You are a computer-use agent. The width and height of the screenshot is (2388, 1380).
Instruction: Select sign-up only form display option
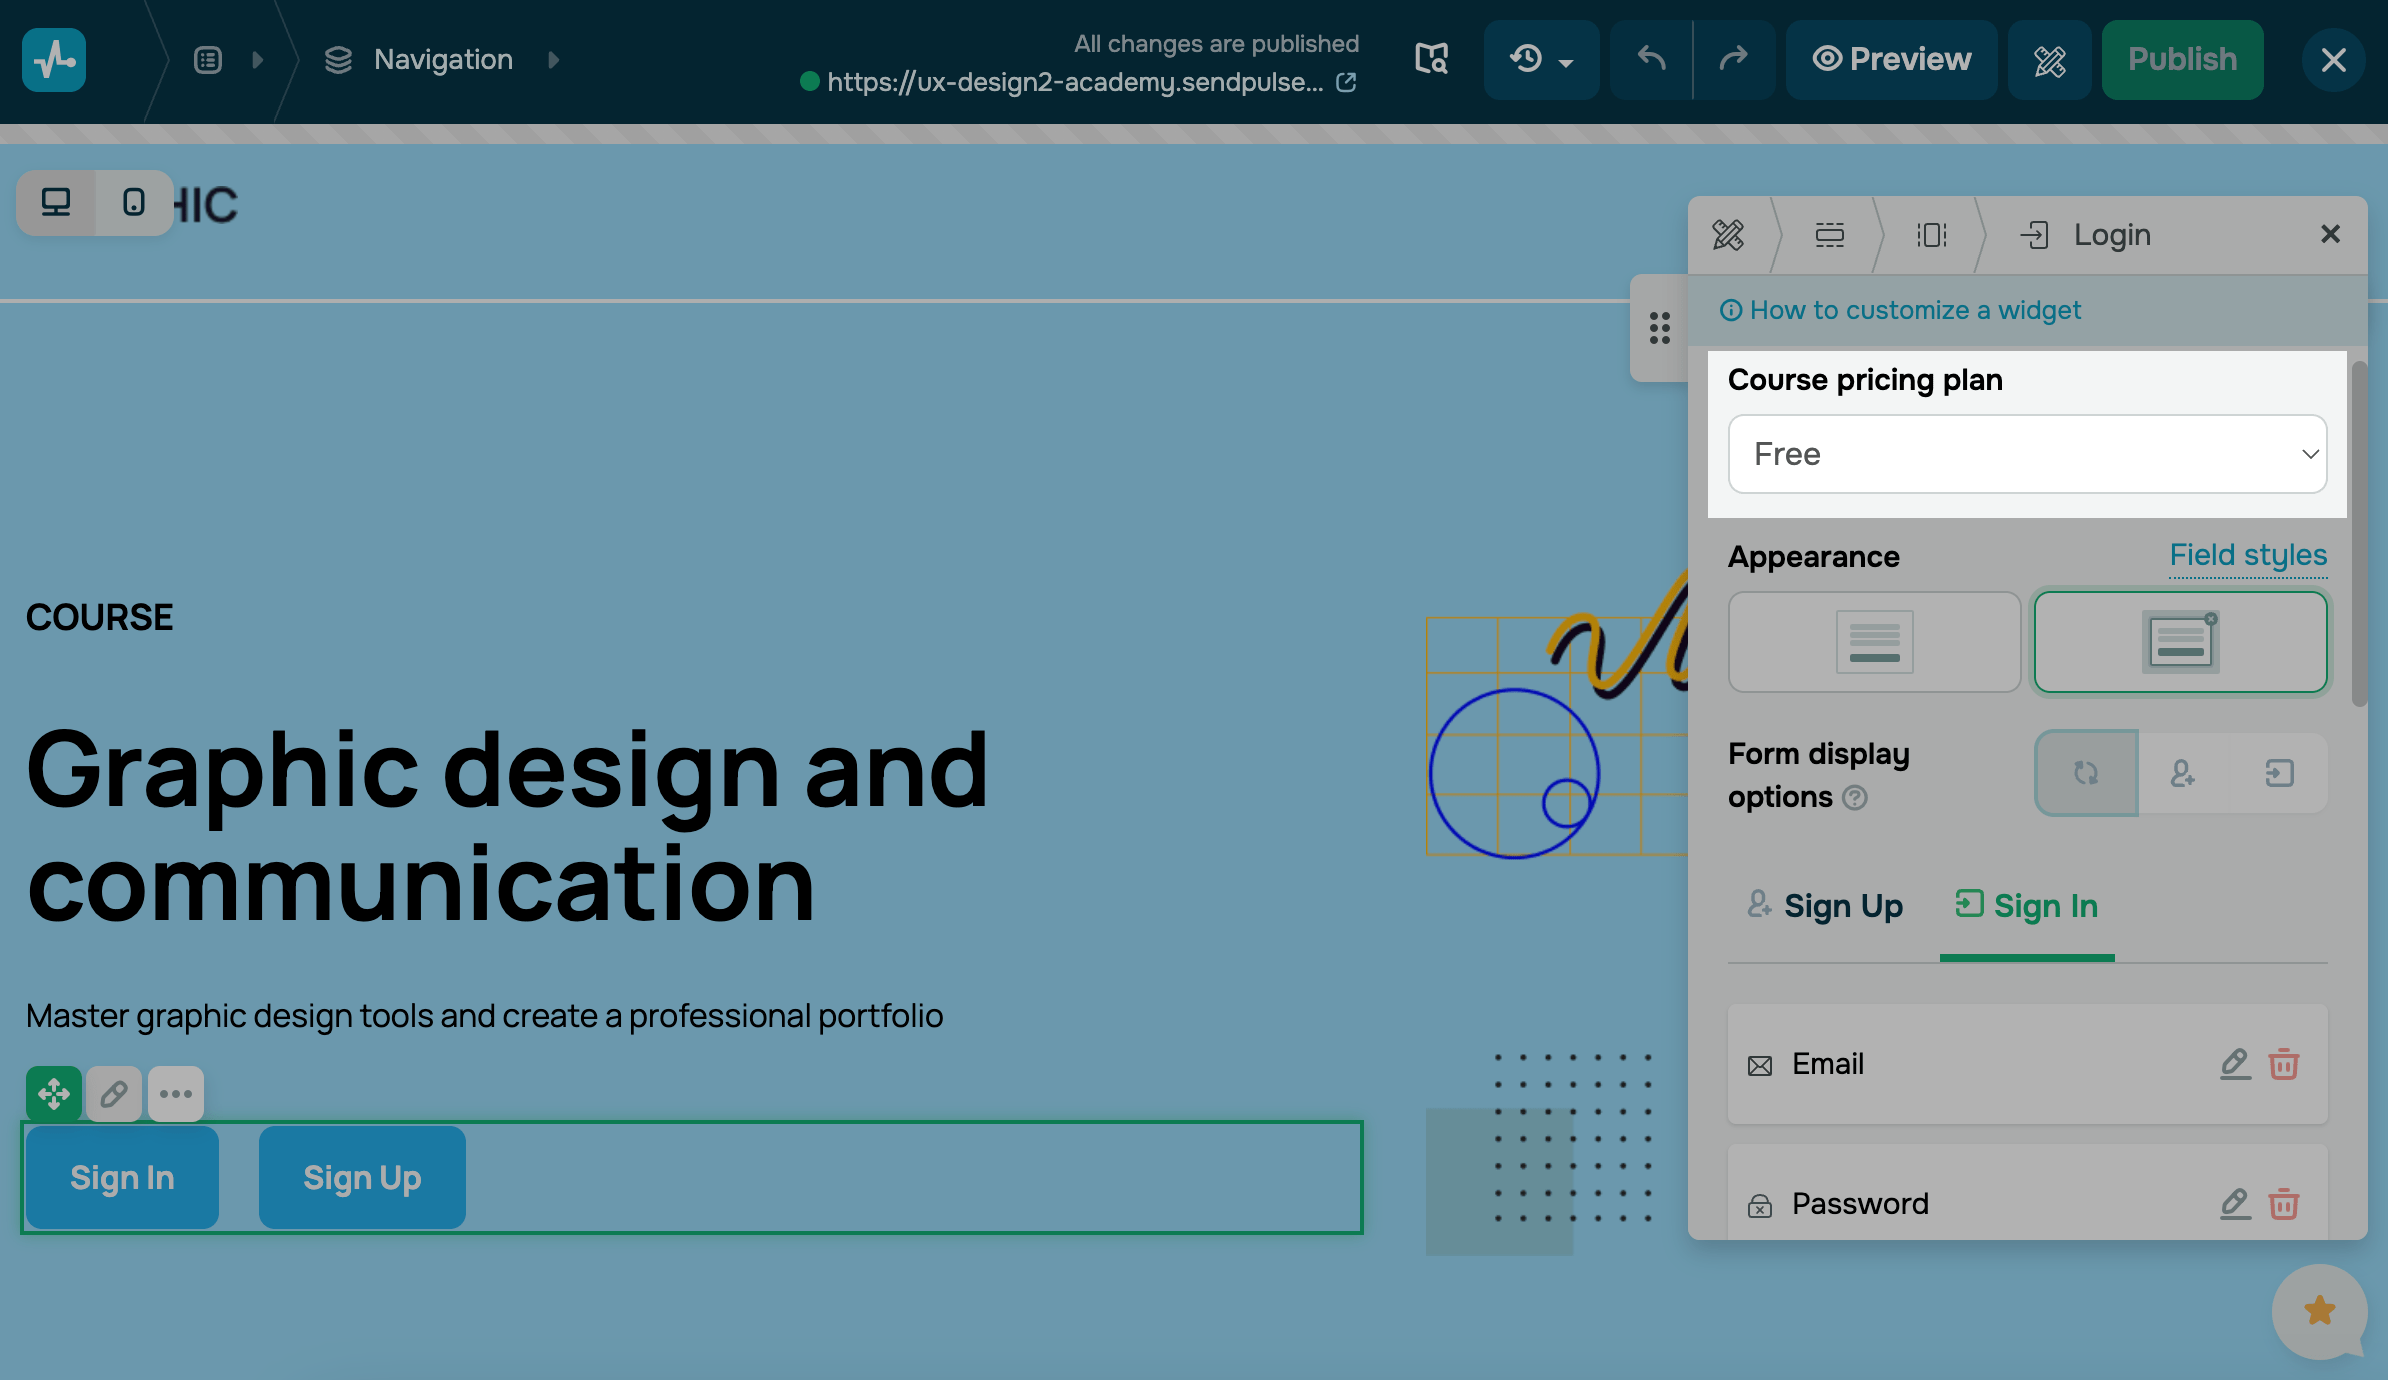point(2182,773)
